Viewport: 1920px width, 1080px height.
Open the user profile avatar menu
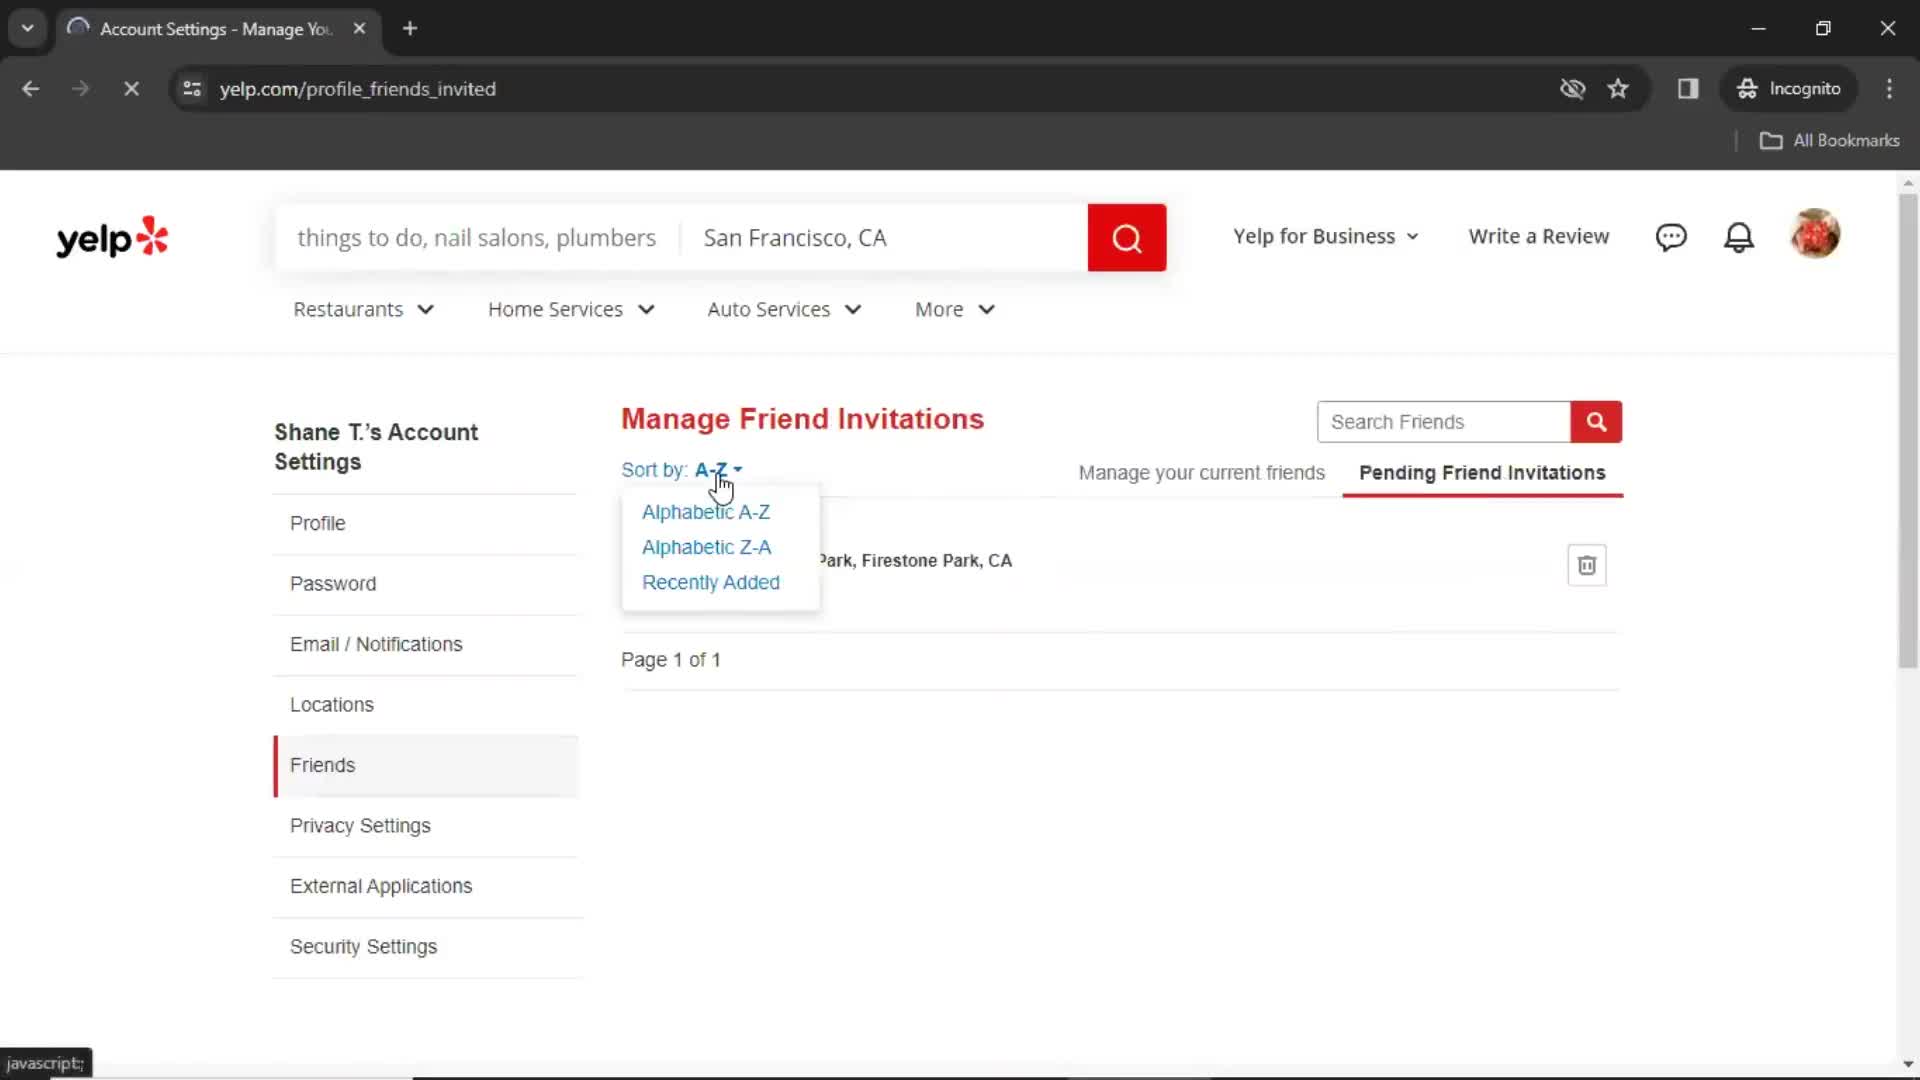1815,234
